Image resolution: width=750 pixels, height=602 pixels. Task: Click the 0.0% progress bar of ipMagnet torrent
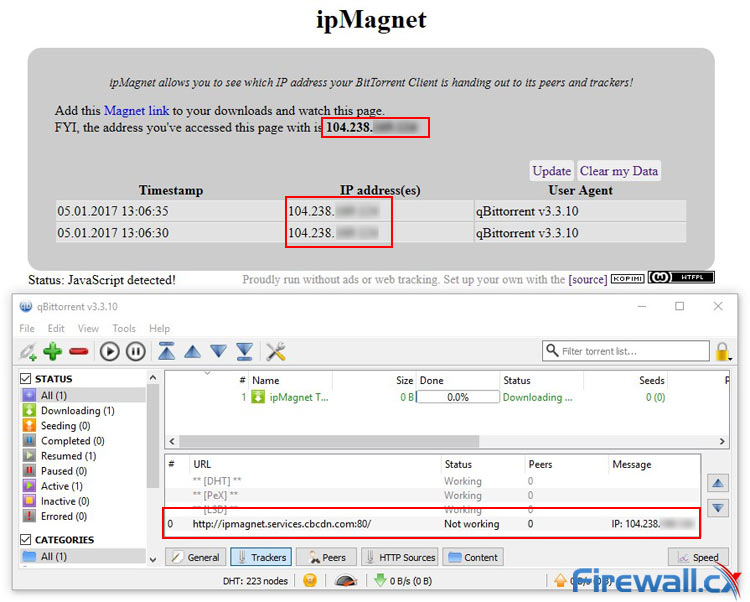(458, 397)
